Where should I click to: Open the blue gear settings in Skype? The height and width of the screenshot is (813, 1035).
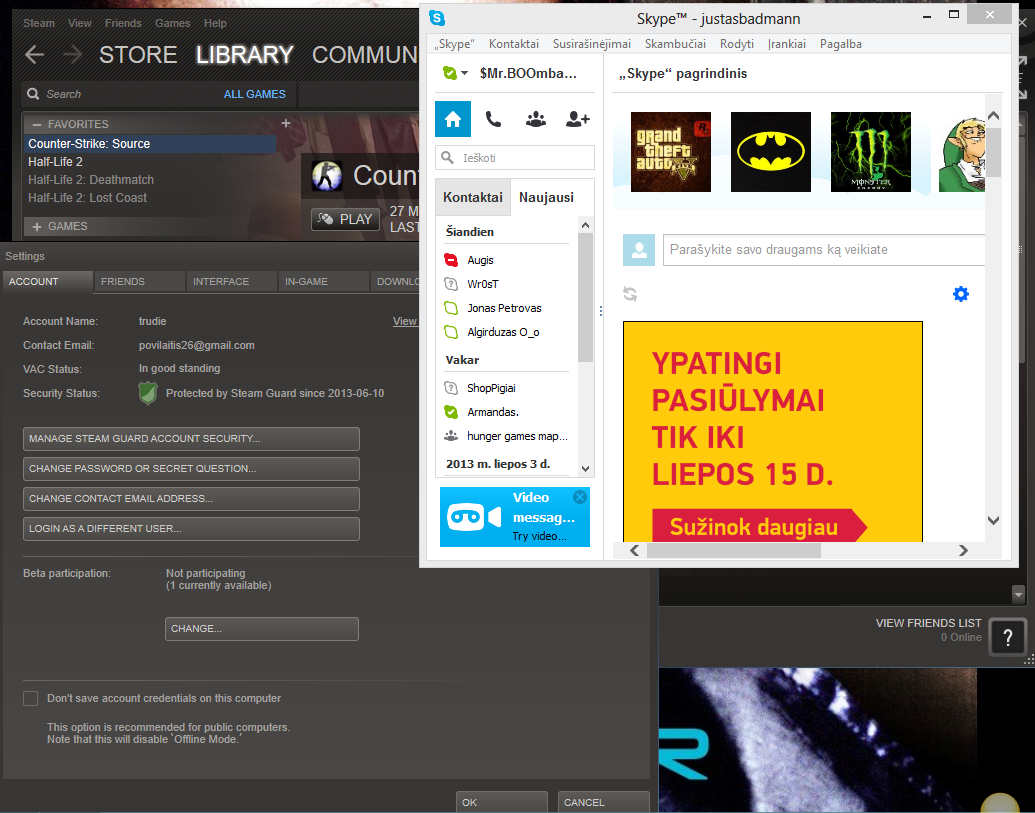point(961,294)
